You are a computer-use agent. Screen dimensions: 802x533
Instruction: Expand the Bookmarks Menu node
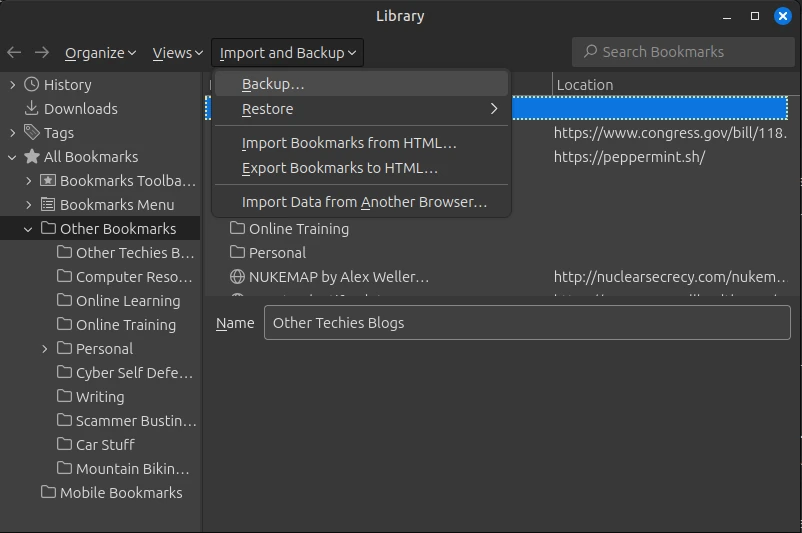pyautogui.click(x=29, y=205)
